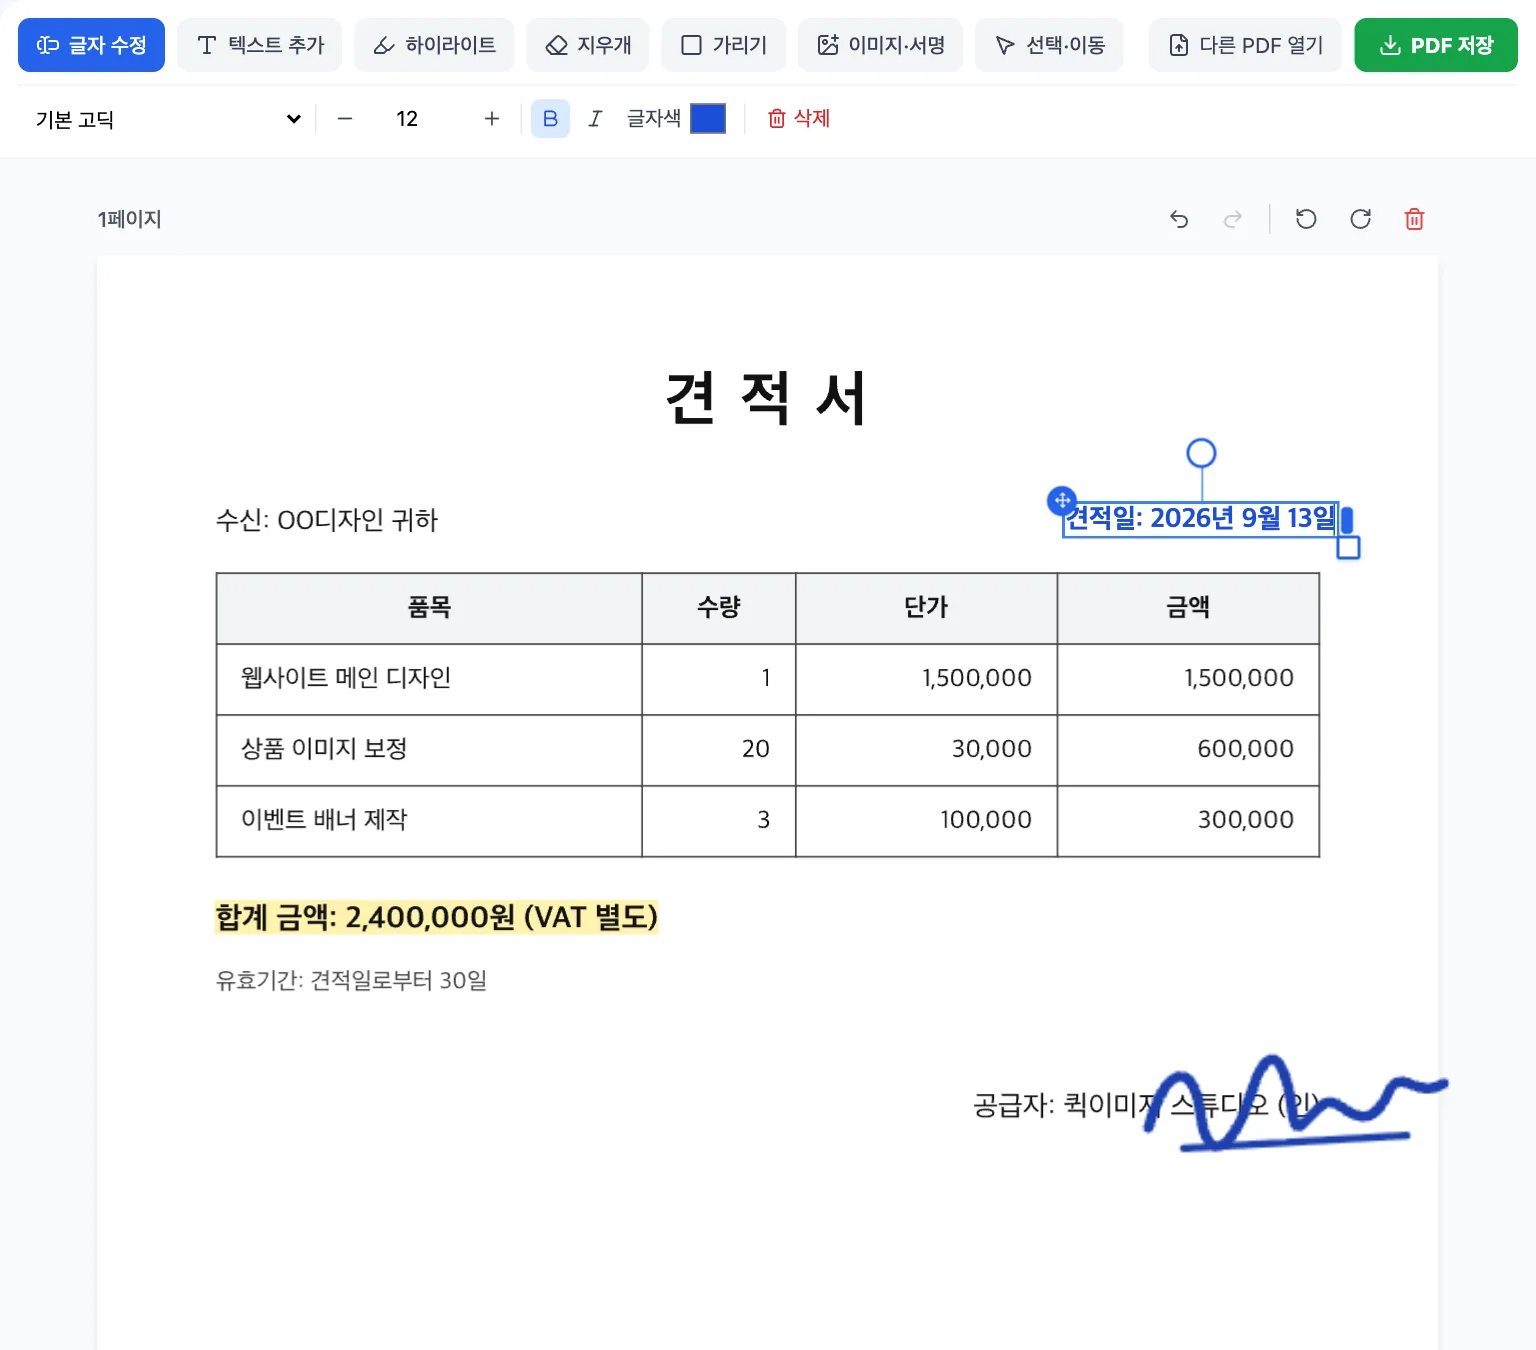Click the selected text 견적일: 2026년 9월 13일
Viewport: 1536px width, 1350px height.
tap(1200, 518)
